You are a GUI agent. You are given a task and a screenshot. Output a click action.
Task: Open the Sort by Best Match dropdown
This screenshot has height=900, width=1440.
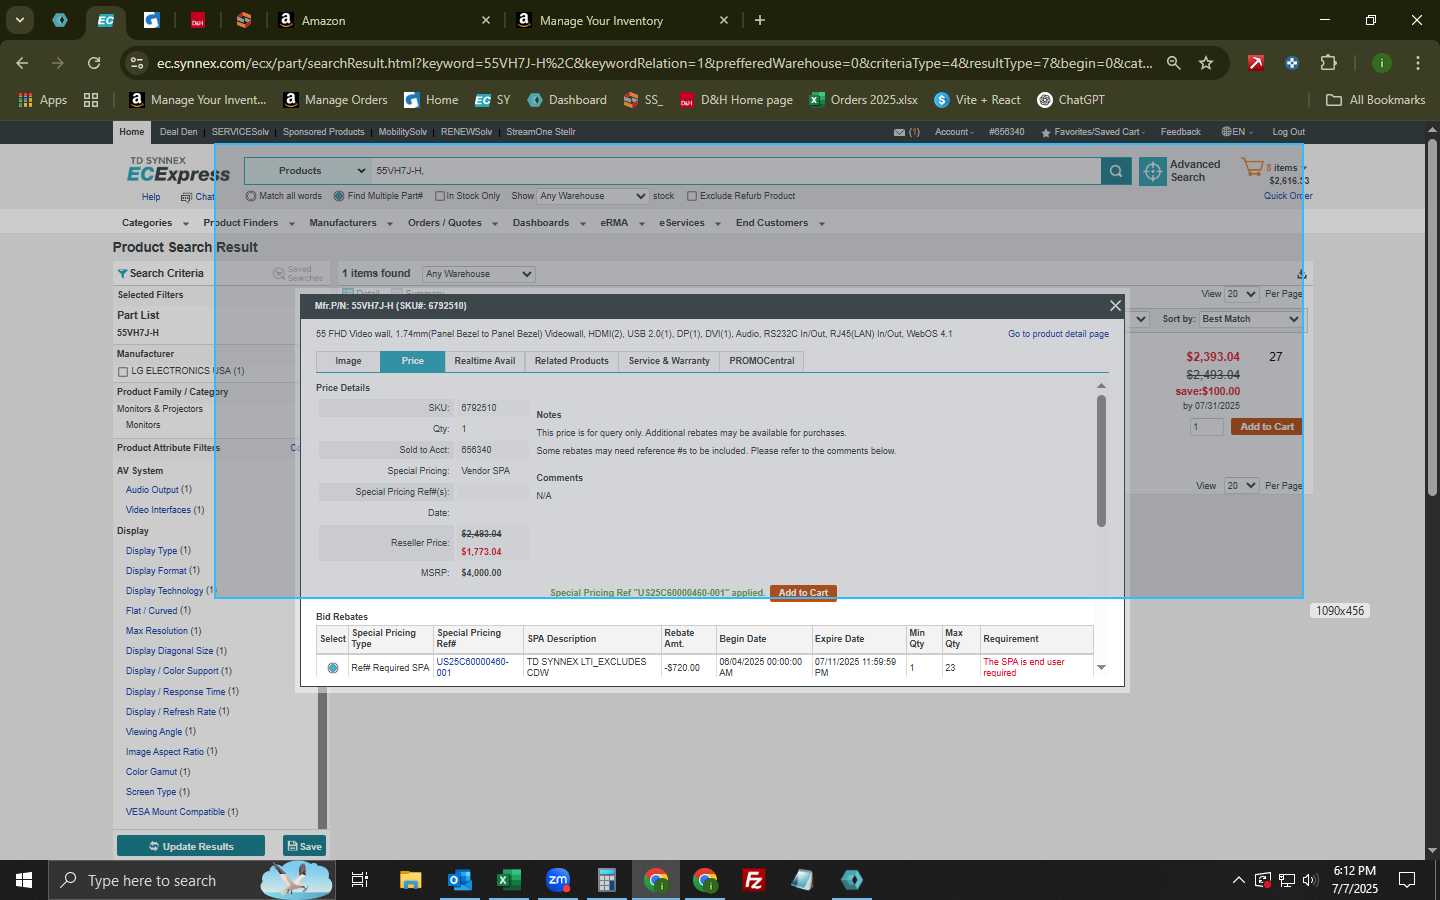tap(1249, 319)
